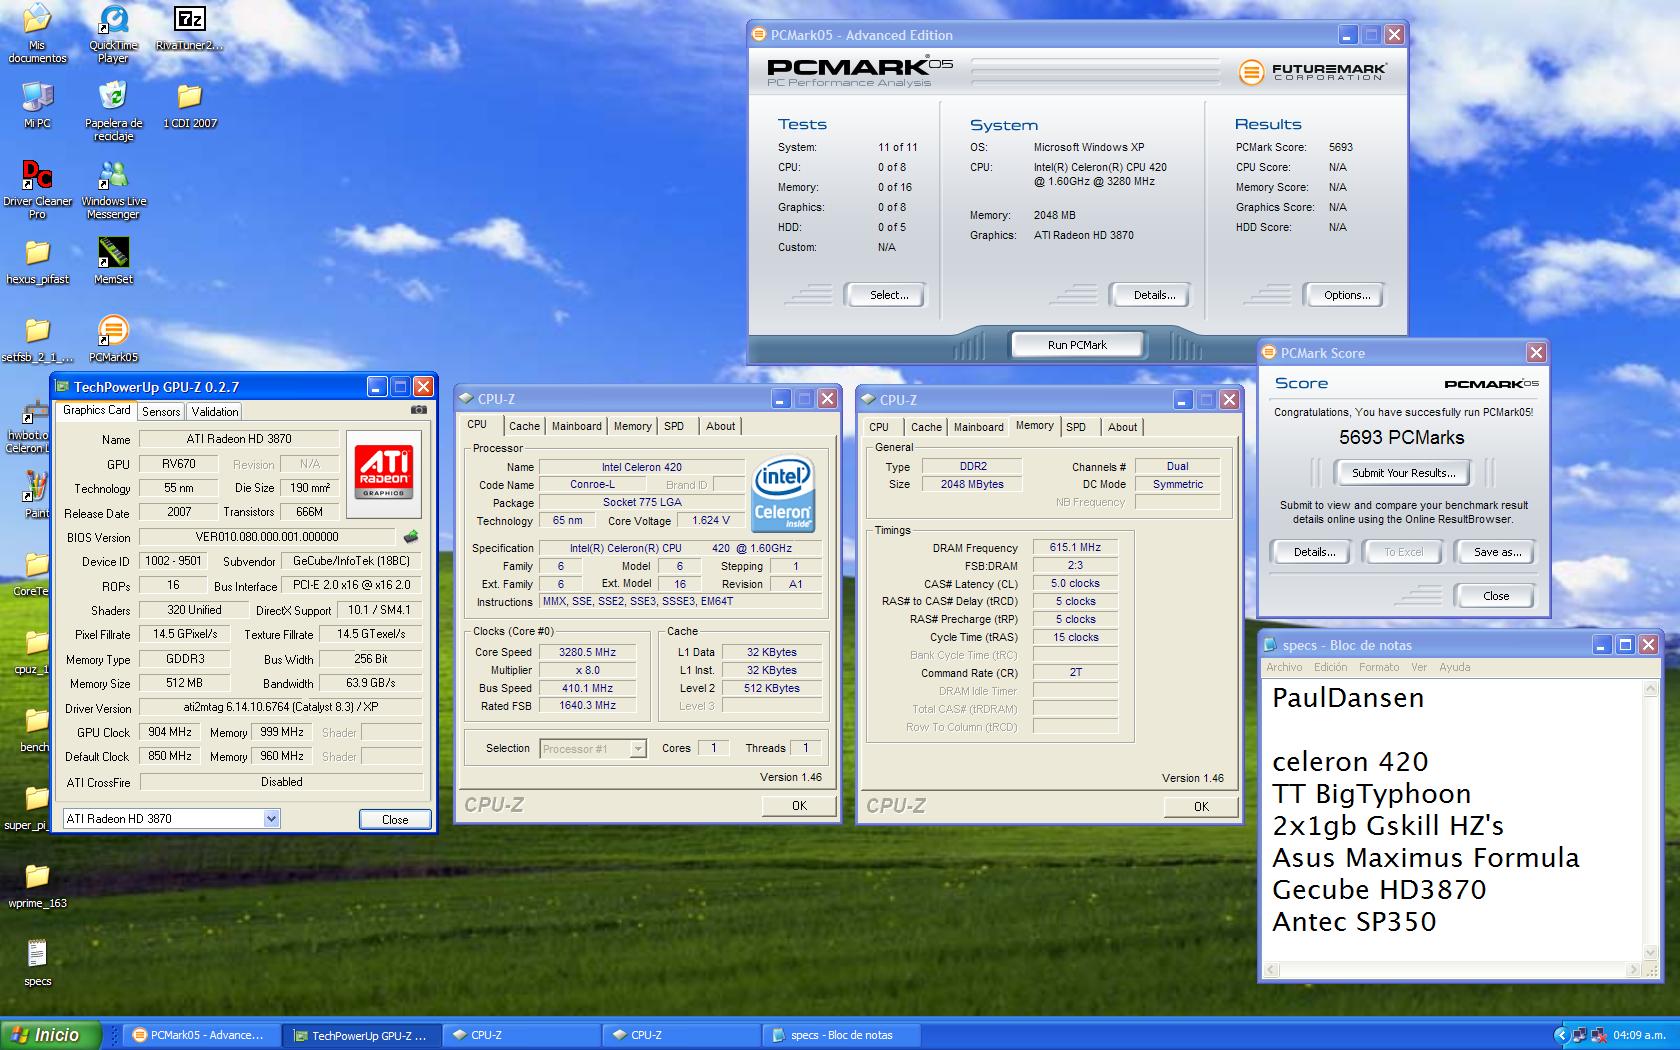Open Archivo menu in Notepad

pos(1284,667)
